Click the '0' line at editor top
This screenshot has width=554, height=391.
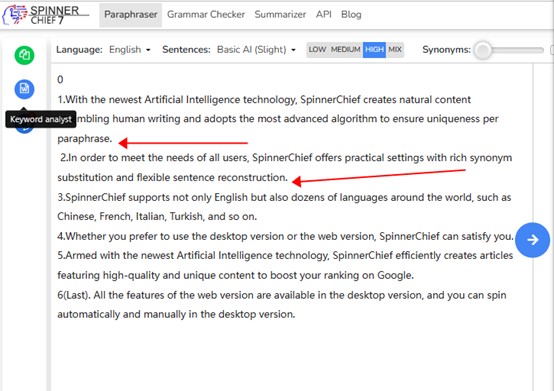coord(60,79)
